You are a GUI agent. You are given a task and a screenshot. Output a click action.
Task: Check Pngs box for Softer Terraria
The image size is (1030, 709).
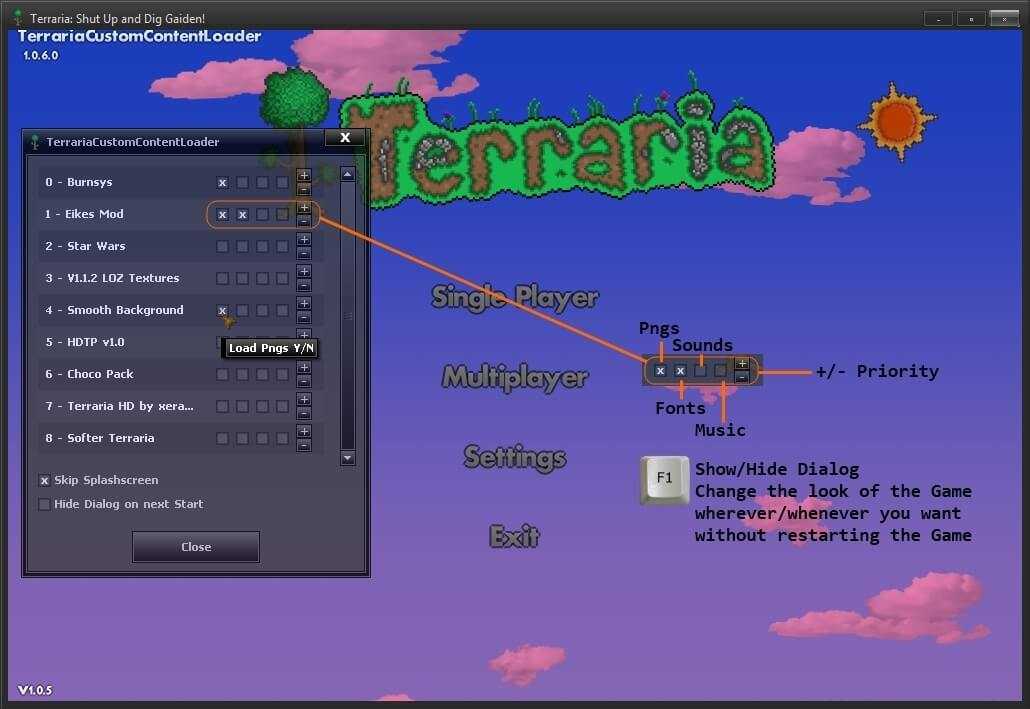[x=223, y=438]
